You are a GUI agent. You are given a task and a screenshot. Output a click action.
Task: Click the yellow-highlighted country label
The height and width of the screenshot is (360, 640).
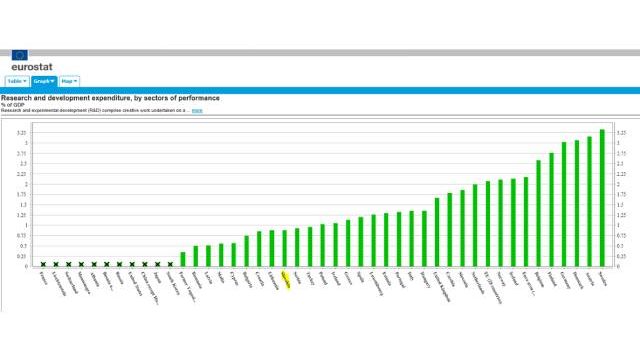(286, 280)
